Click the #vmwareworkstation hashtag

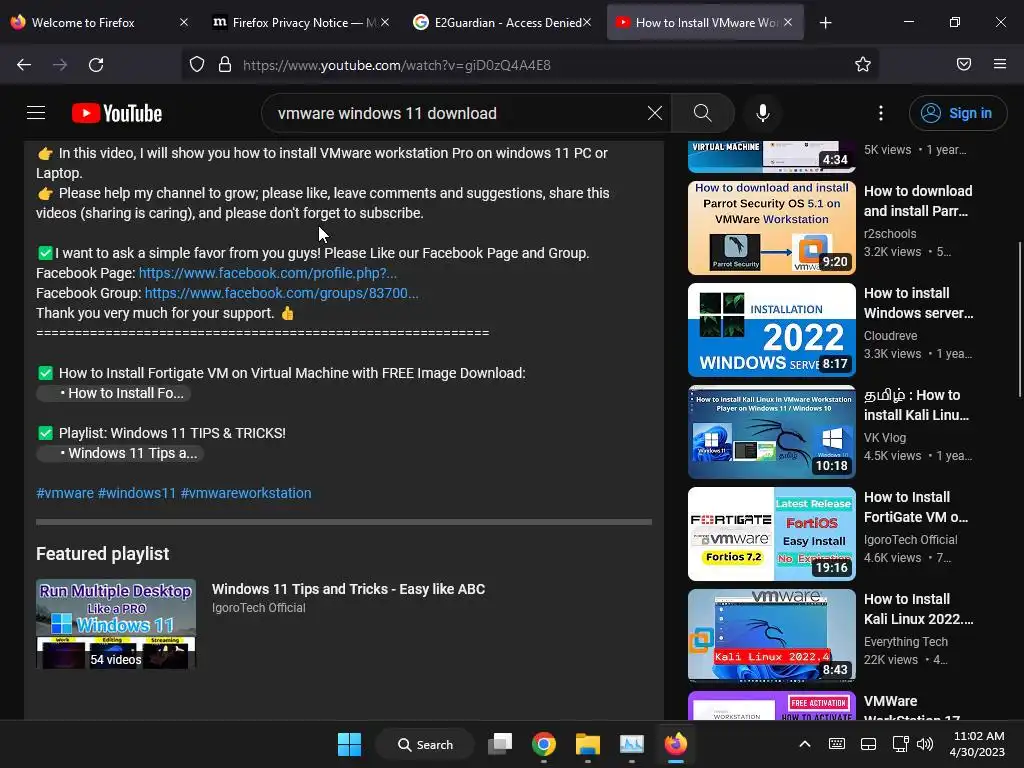tap(246, 493)
